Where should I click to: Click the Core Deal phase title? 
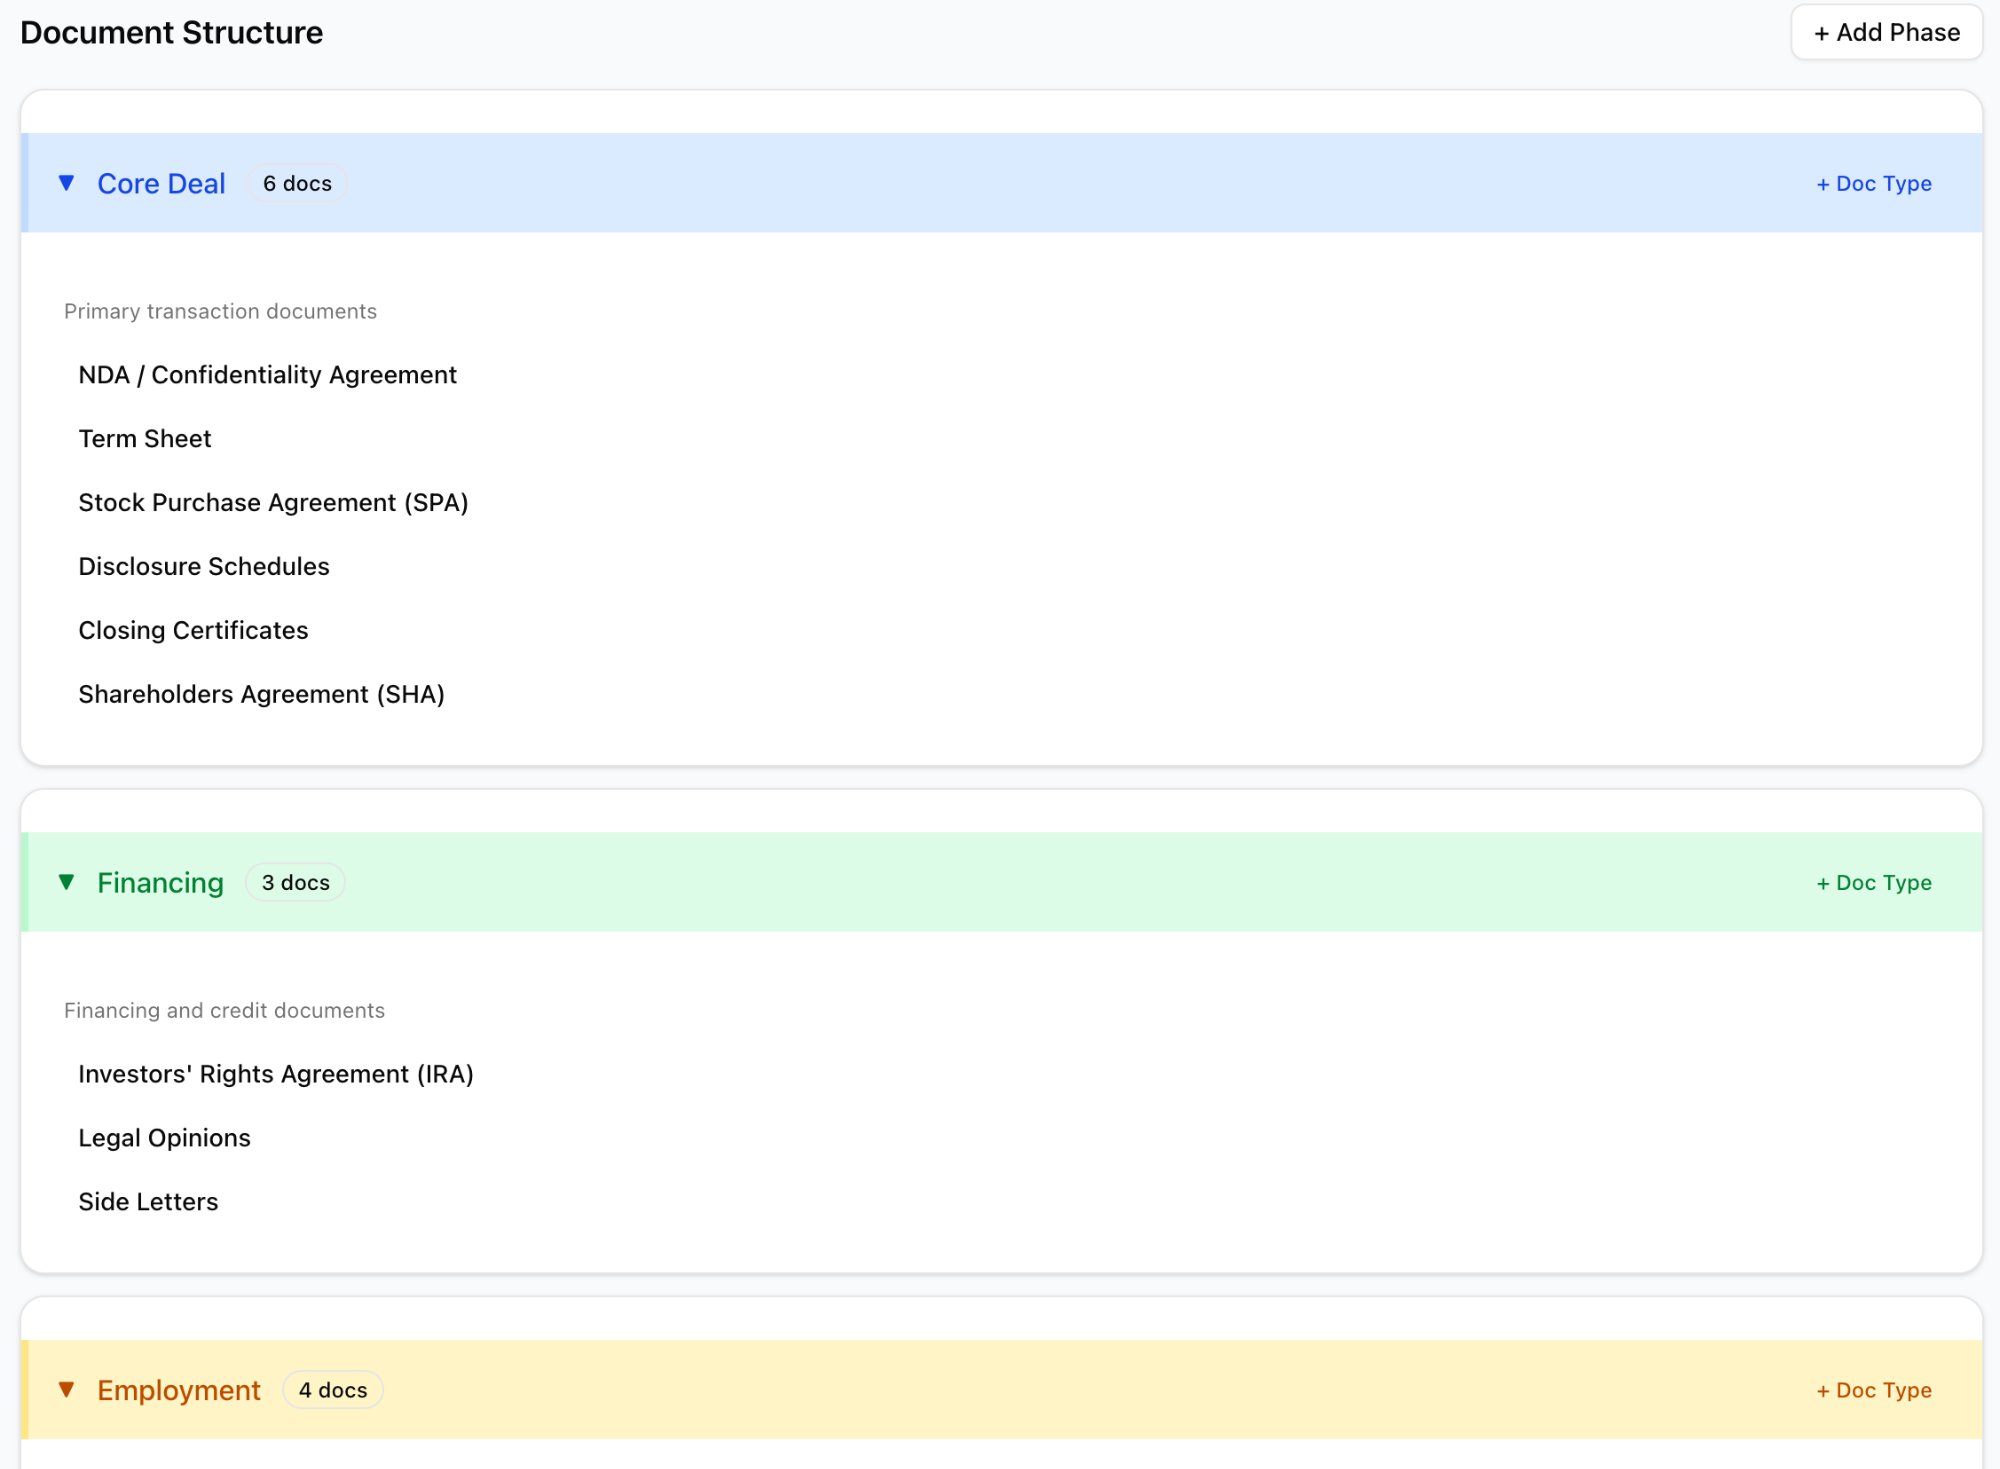pyautogui.click(x=161, y=183)
